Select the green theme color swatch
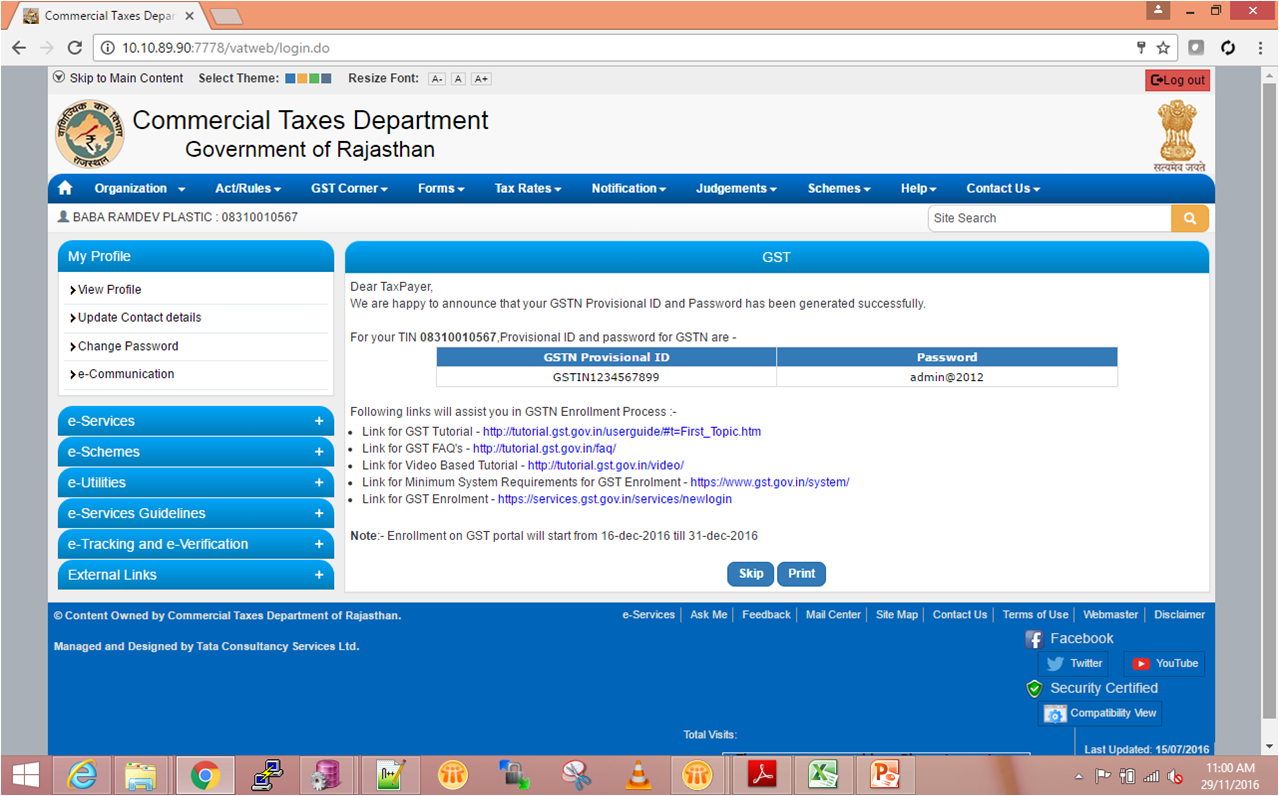Viewport: 1279px width, 796px height. point(314,78)
